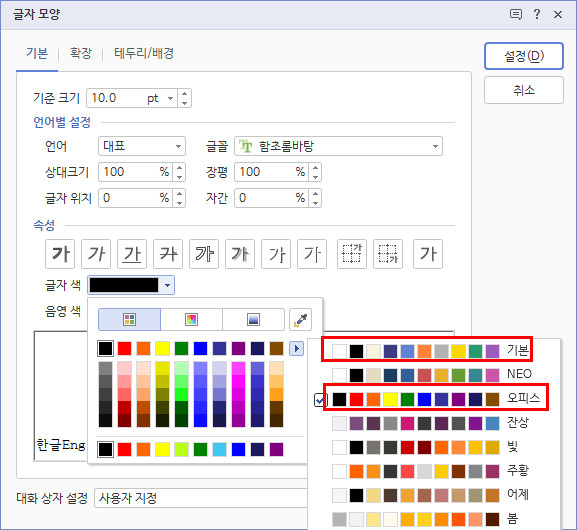Screen dimensions: 577x530
Task: Expand color theme list arrow
Action: [297, 349]
